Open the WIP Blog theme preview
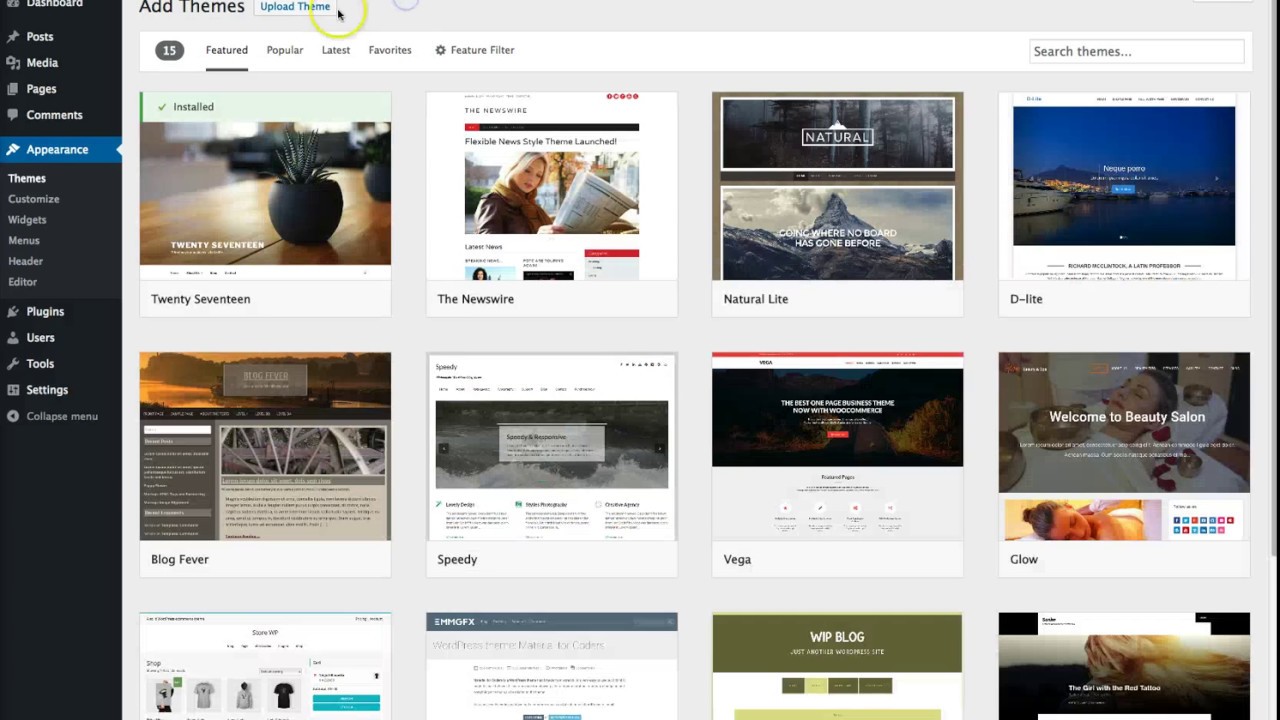 point(838,666)
